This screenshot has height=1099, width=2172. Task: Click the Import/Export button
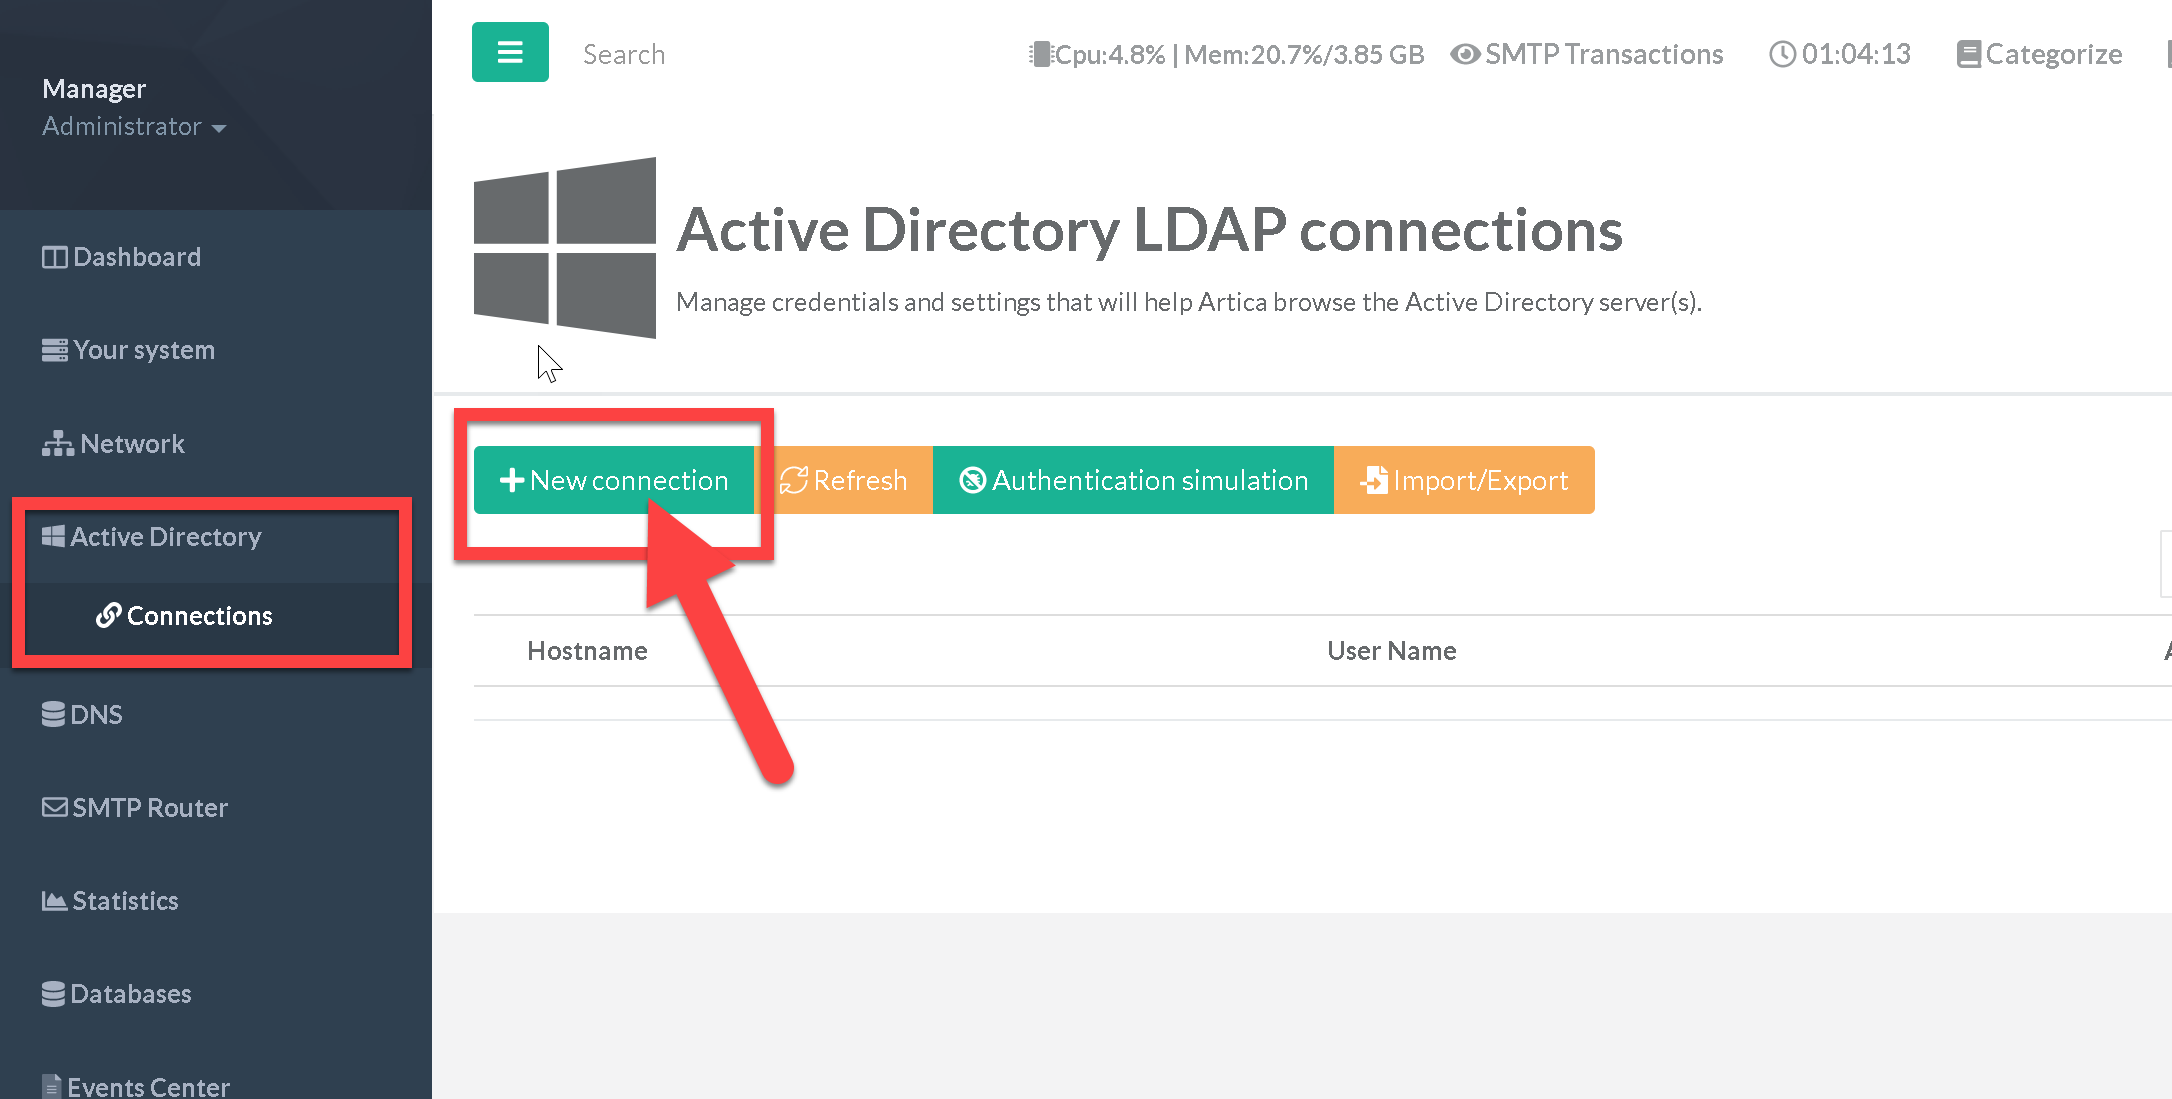pos(1464,481)
